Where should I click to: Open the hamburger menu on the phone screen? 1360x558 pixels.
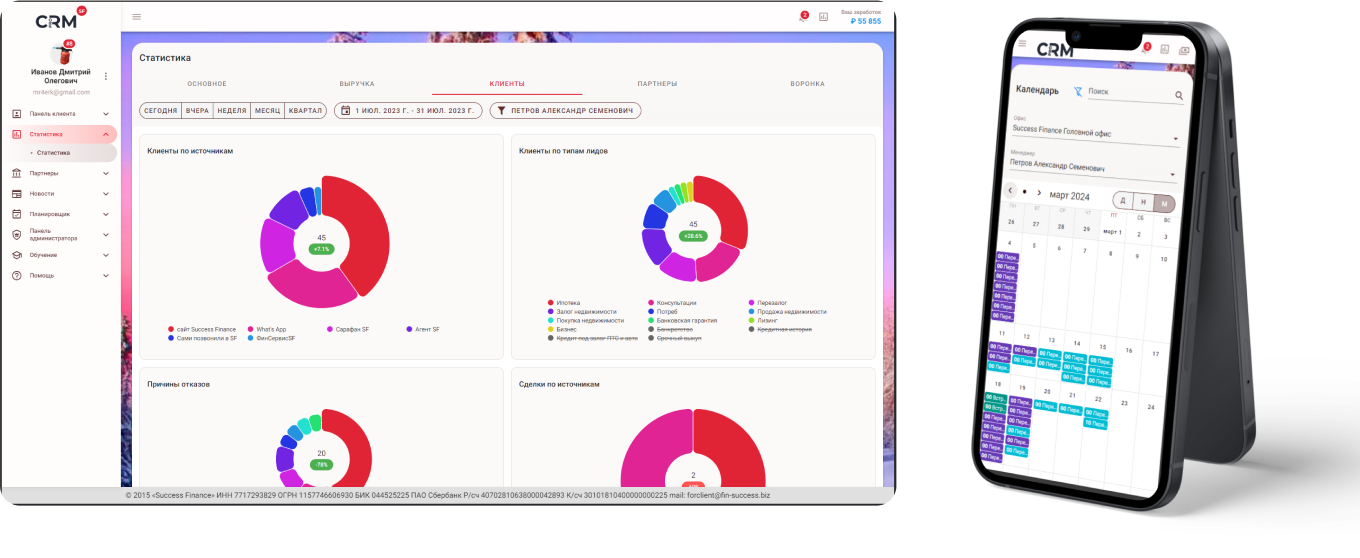point(1022,44)
